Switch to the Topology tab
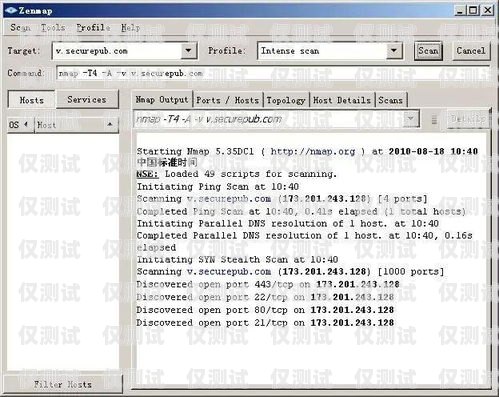 (286, 100)
